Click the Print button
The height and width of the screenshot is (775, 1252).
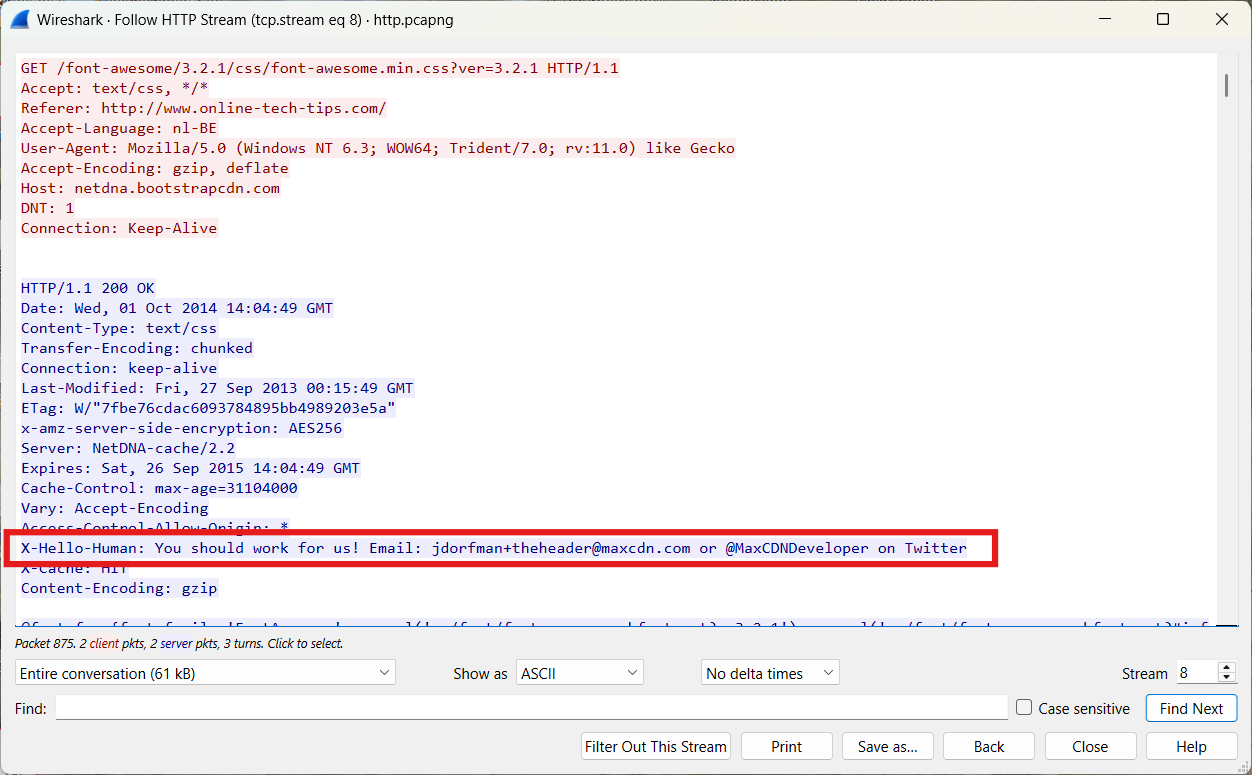pos(786,746)
